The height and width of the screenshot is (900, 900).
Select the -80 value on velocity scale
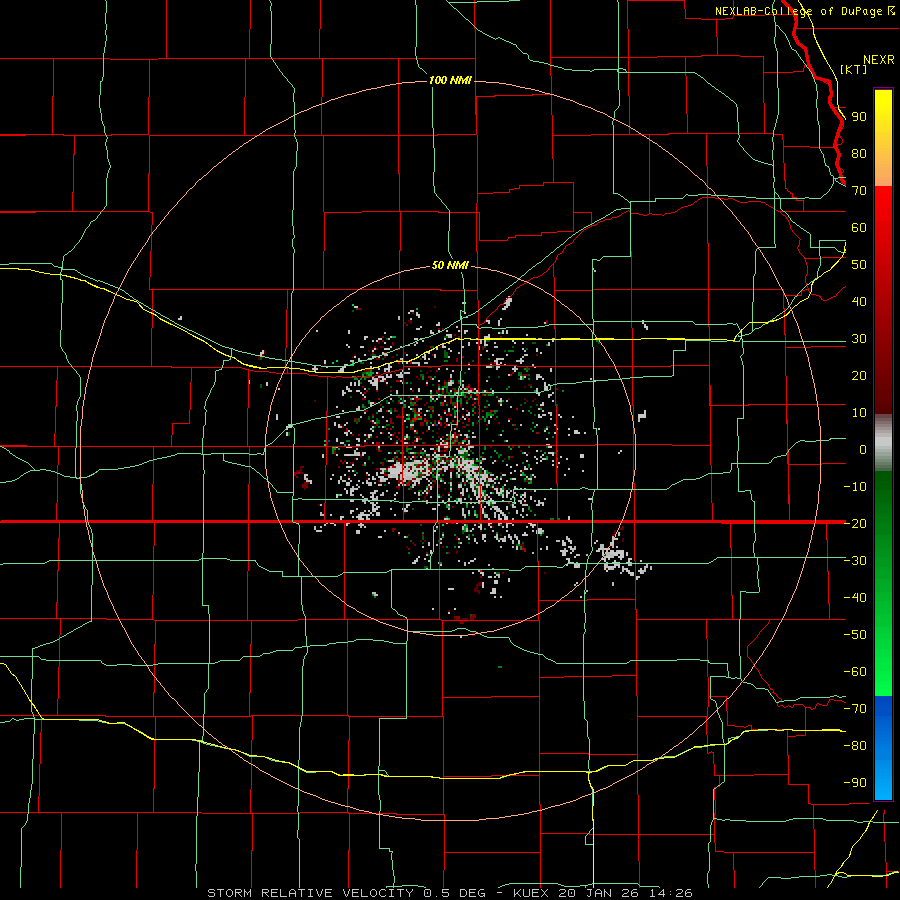[x=855, y=746]
